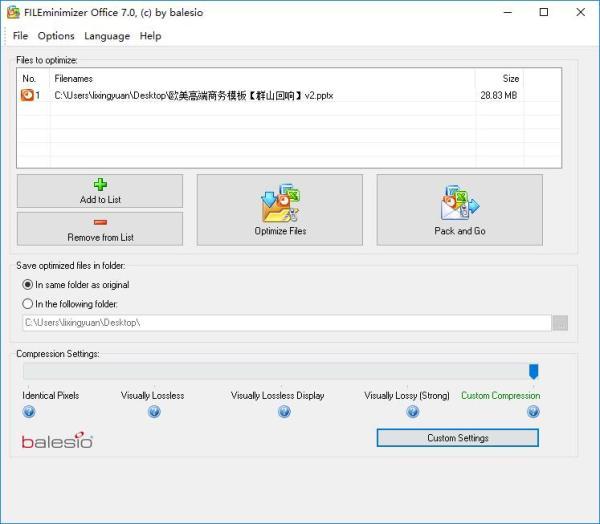Screen dimensions: 600x524
Task: Click the compression slider handle
Action: click(x=533, y=371)
